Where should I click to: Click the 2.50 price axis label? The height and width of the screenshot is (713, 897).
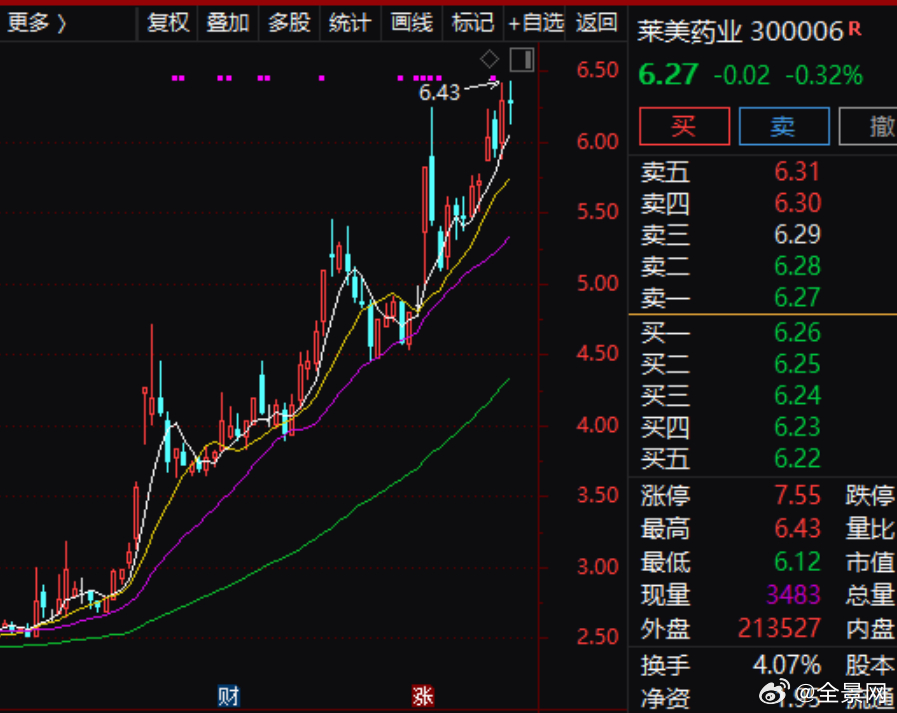597,637
